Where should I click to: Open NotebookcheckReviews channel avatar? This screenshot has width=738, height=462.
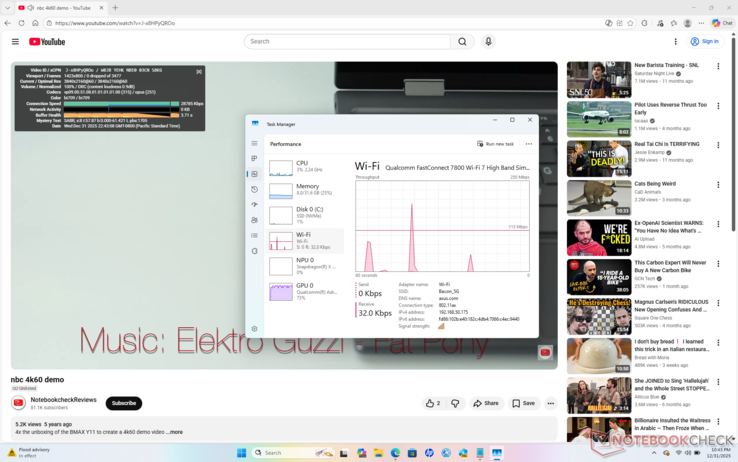[19, 403]
